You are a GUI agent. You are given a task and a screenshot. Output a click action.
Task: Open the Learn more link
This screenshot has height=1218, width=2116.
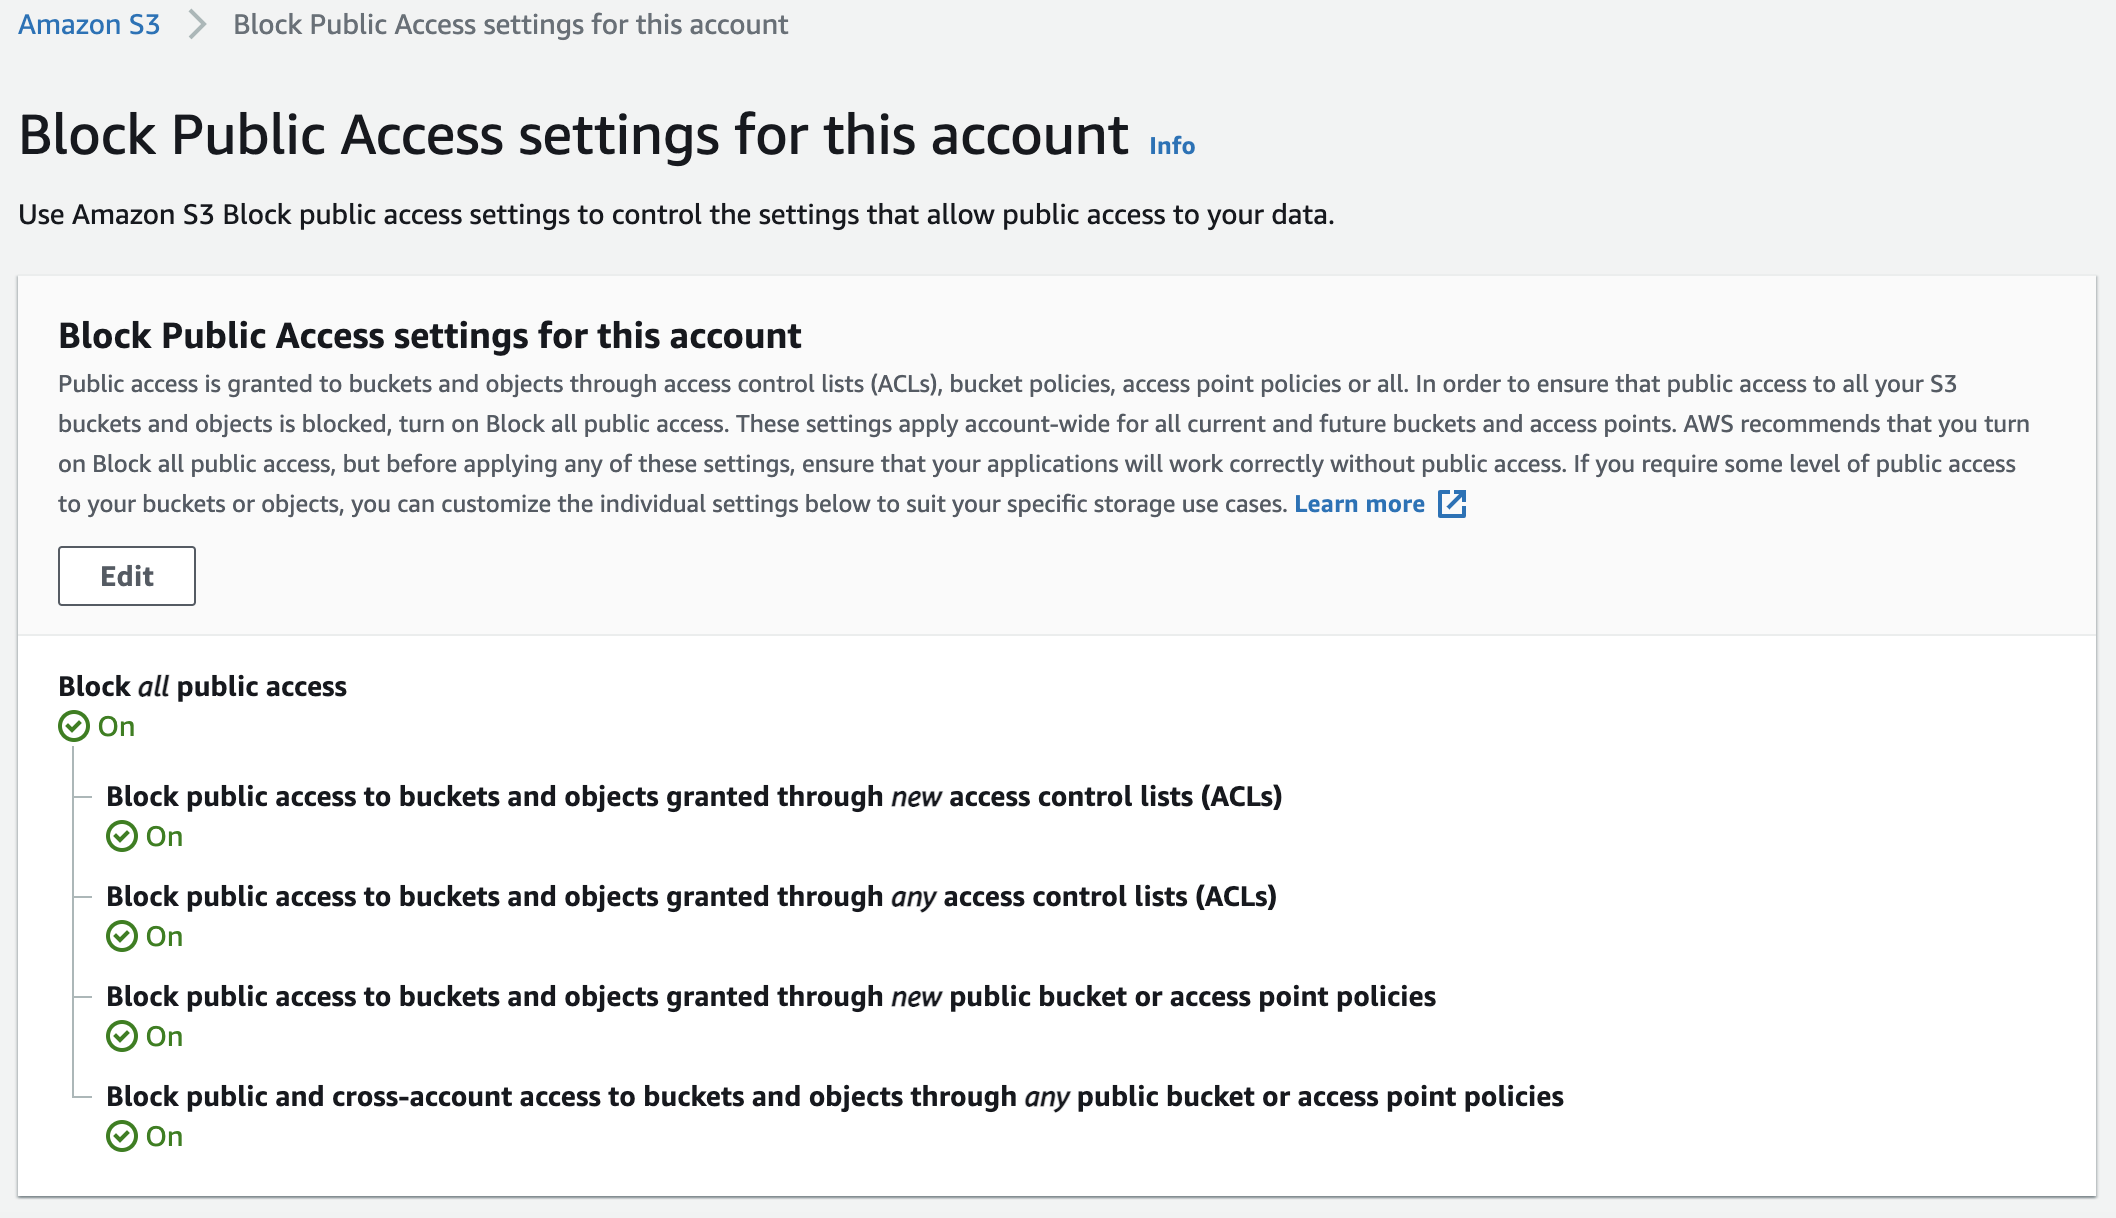pyautogui.click(x=1359, y=504)
